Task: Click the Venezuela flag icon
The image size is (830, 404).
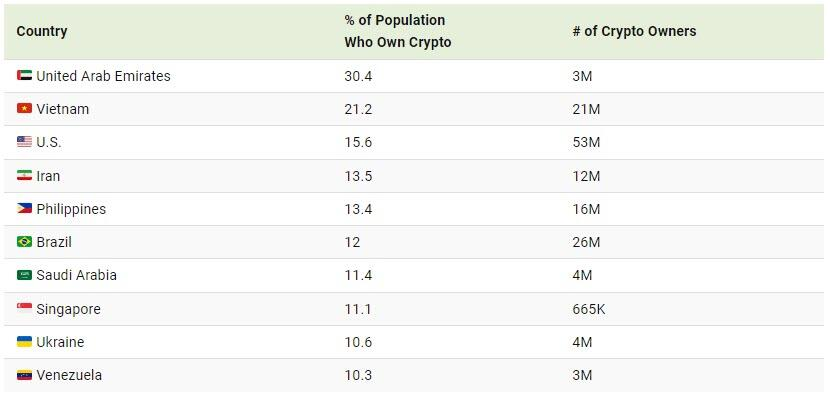Action: coord(24,375)
